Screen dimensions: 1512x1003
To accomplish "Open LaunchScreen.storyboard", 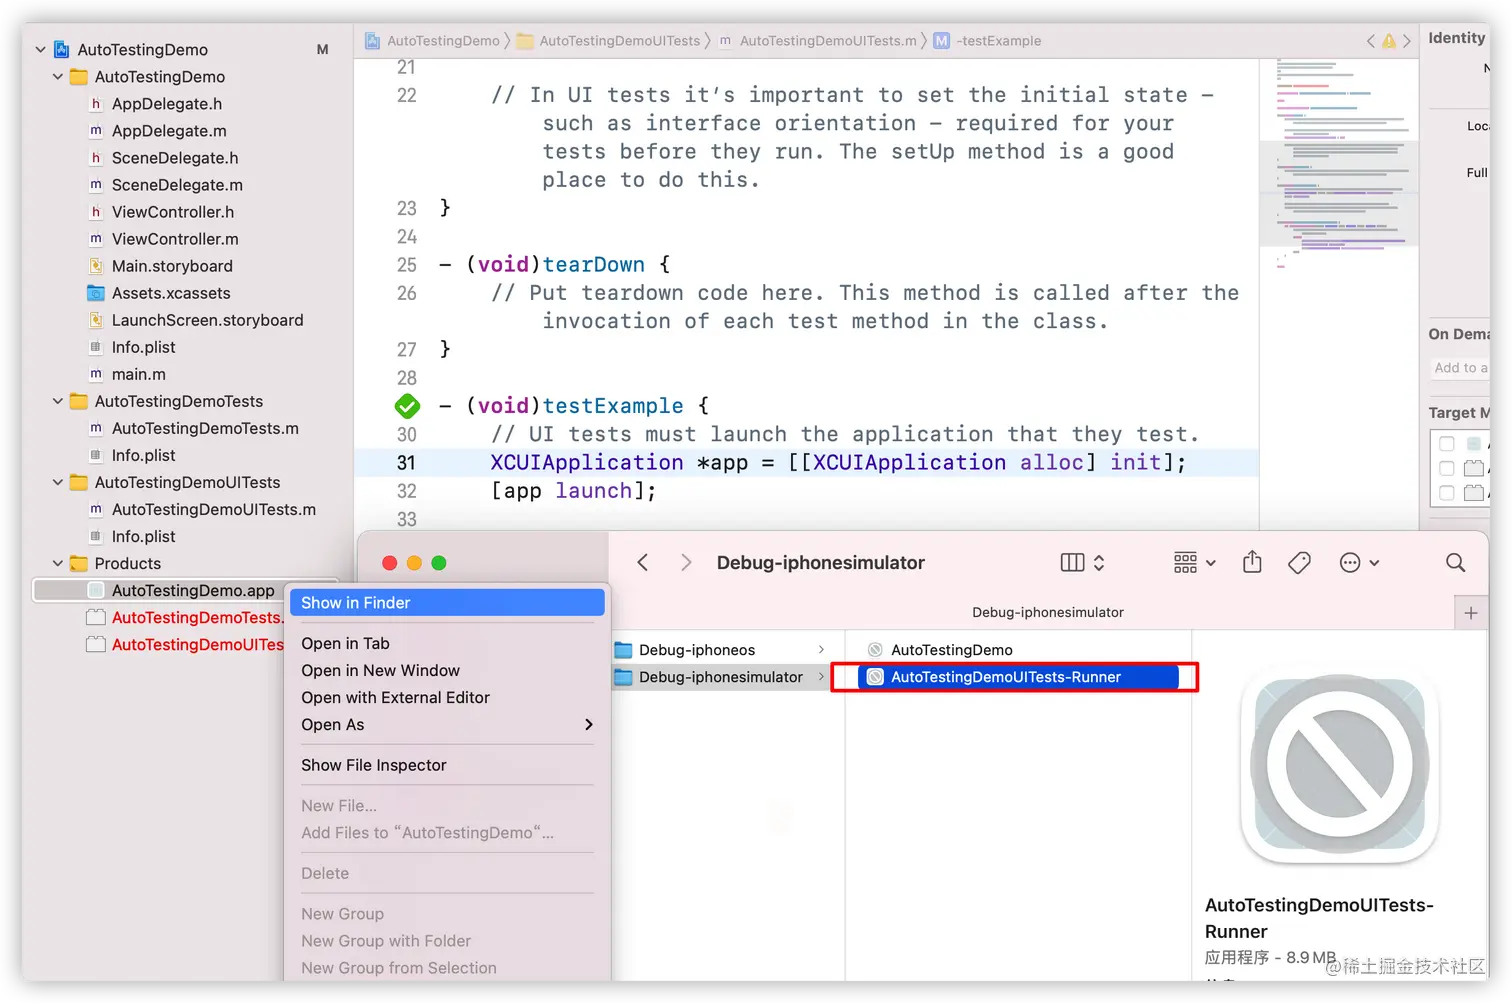I will (x=207, y=320).
